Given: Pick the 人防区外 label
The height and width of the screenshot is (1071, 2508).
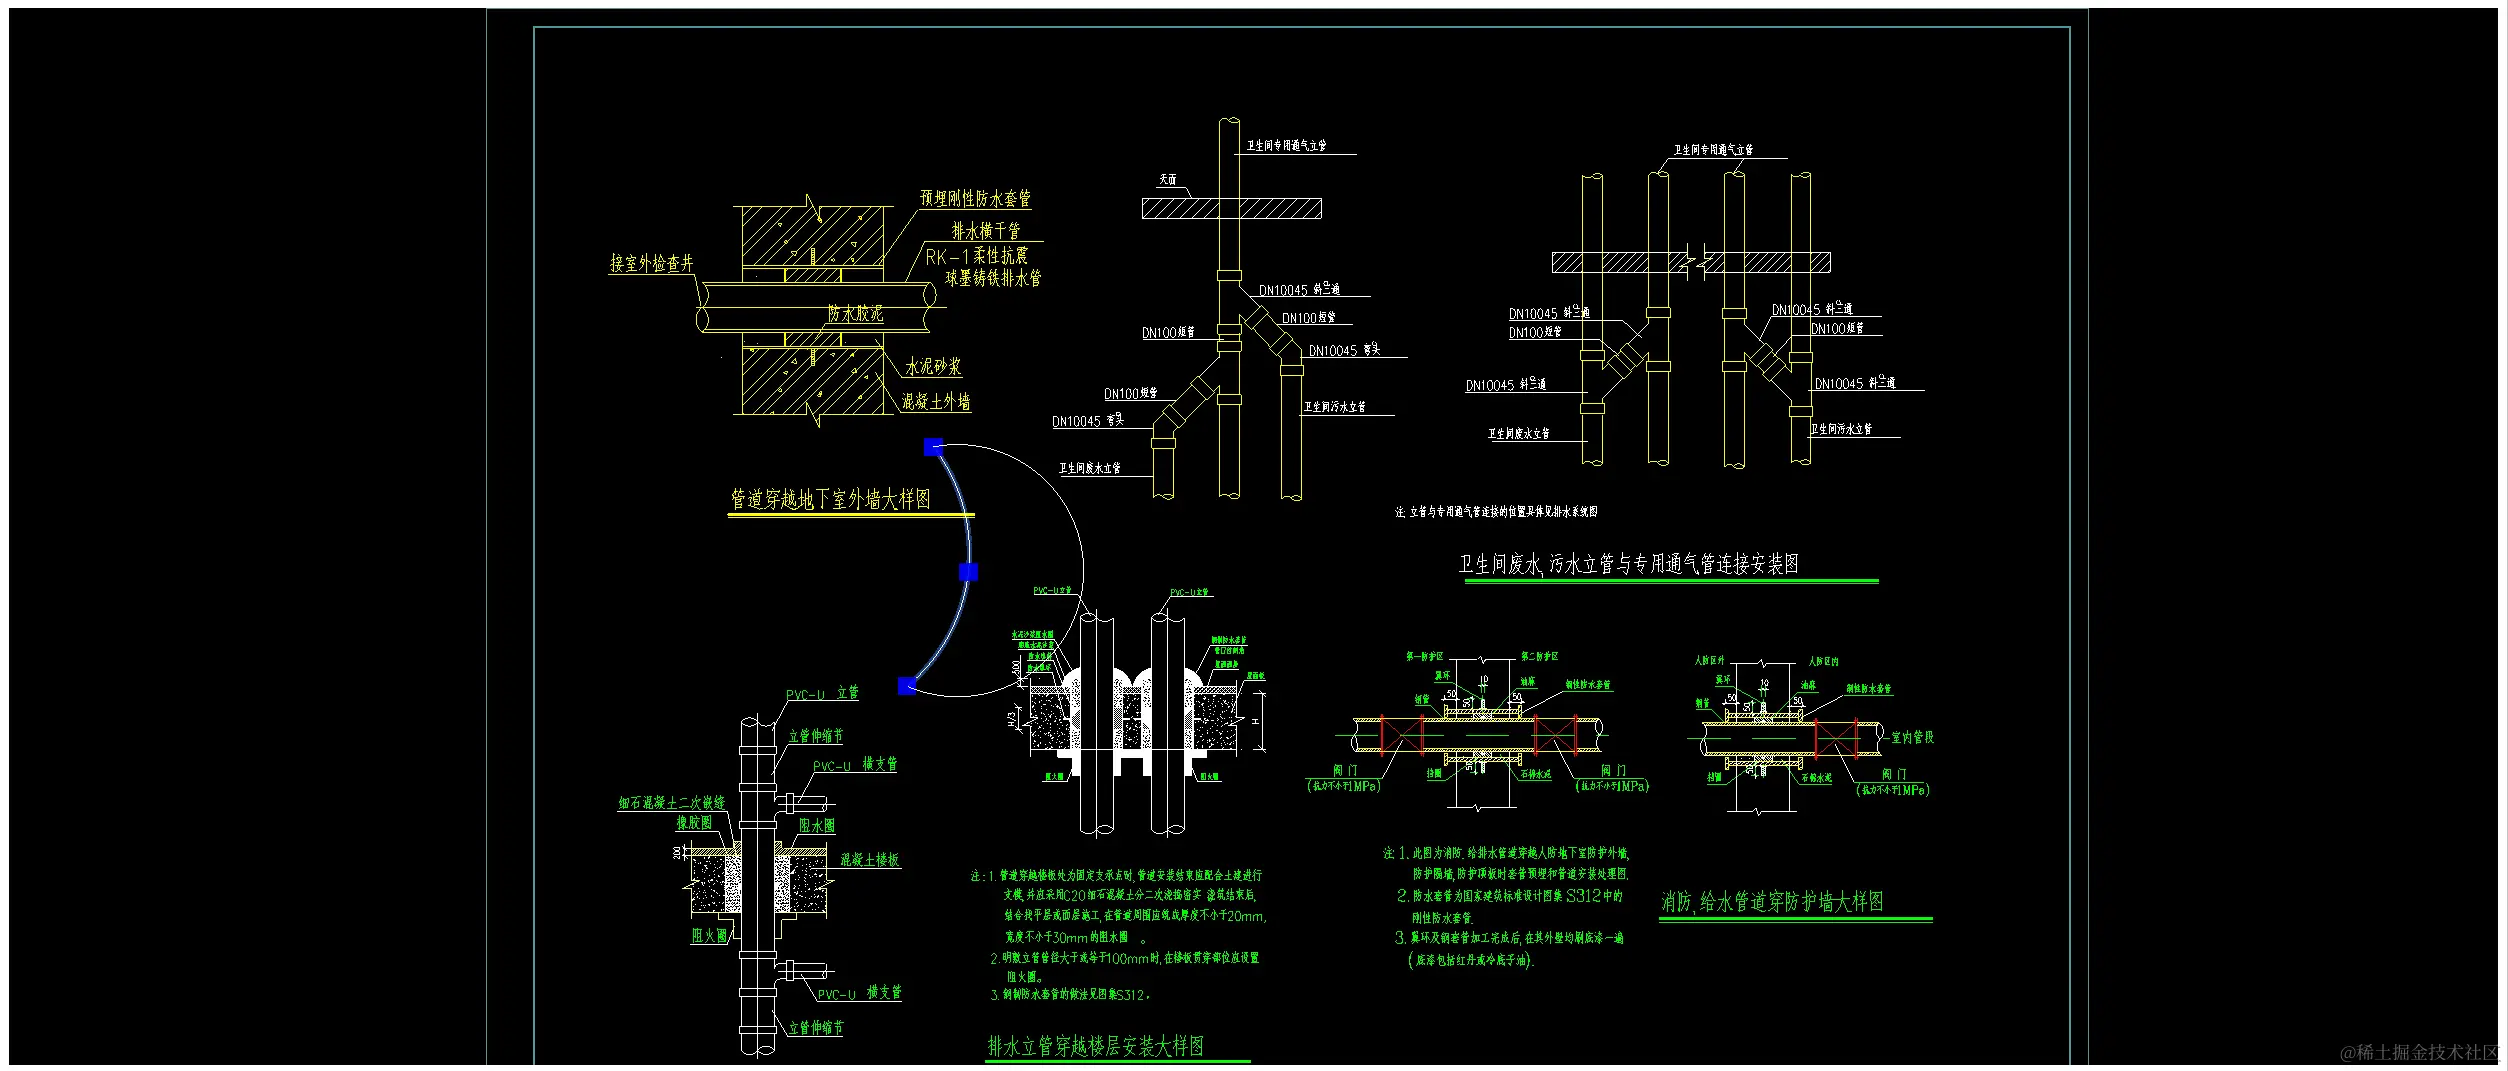Looking at the screenshot, I should click(x=1710, y=661).
